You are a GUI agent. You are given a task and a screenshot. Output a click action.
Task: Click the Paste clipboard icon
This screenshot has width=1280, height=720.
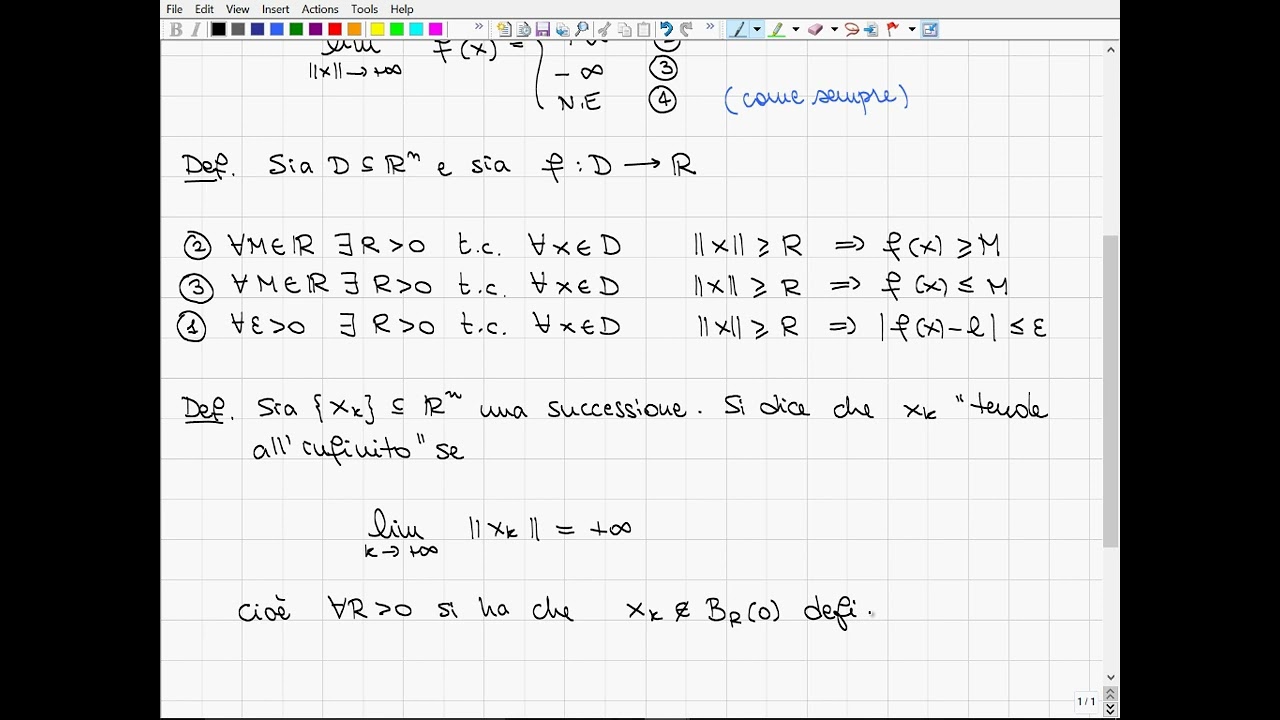tap(644, 29)
